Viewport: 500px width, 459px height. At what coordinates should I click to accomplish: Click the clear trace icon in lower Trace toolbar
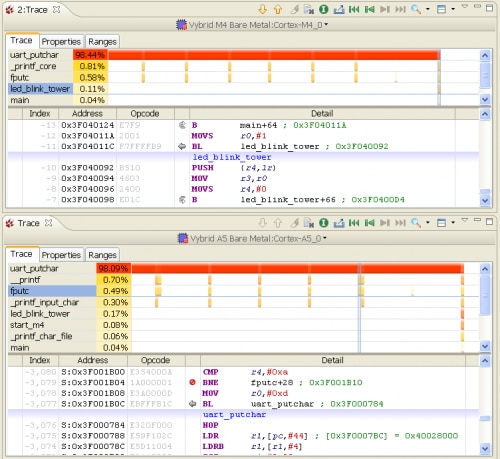click(x=309, y=223)
